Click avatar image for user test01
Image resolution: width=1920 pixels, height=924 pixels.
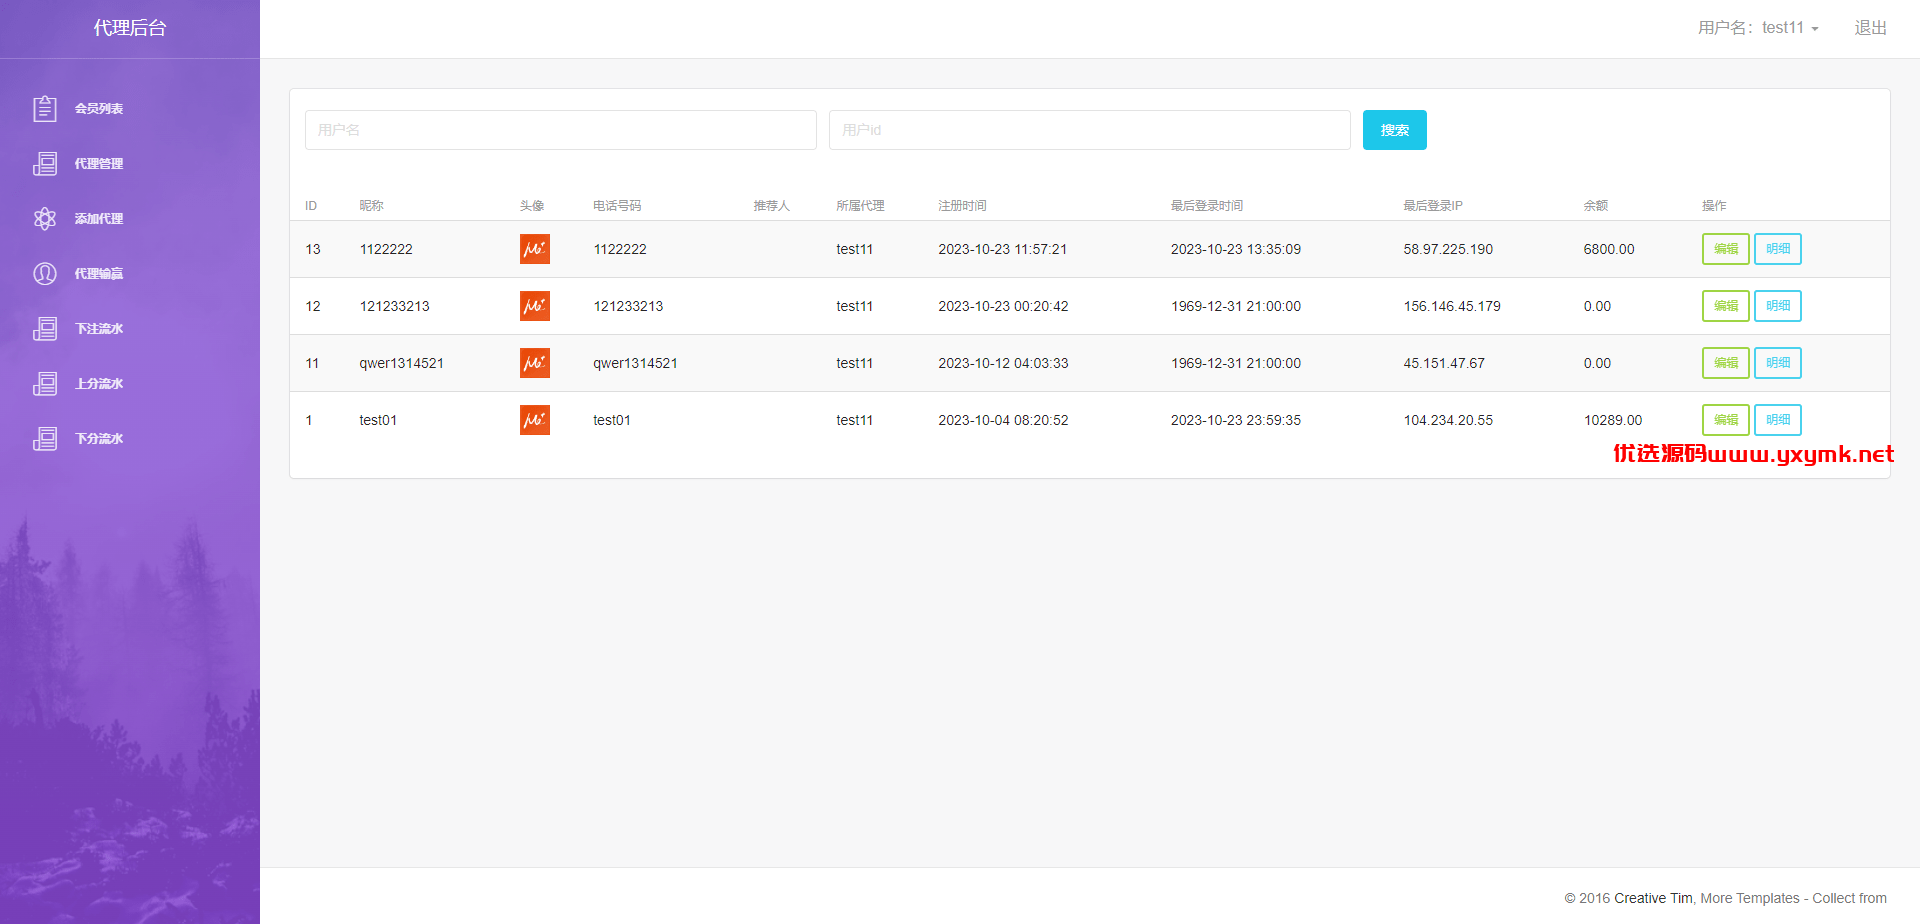coord(535,420)
